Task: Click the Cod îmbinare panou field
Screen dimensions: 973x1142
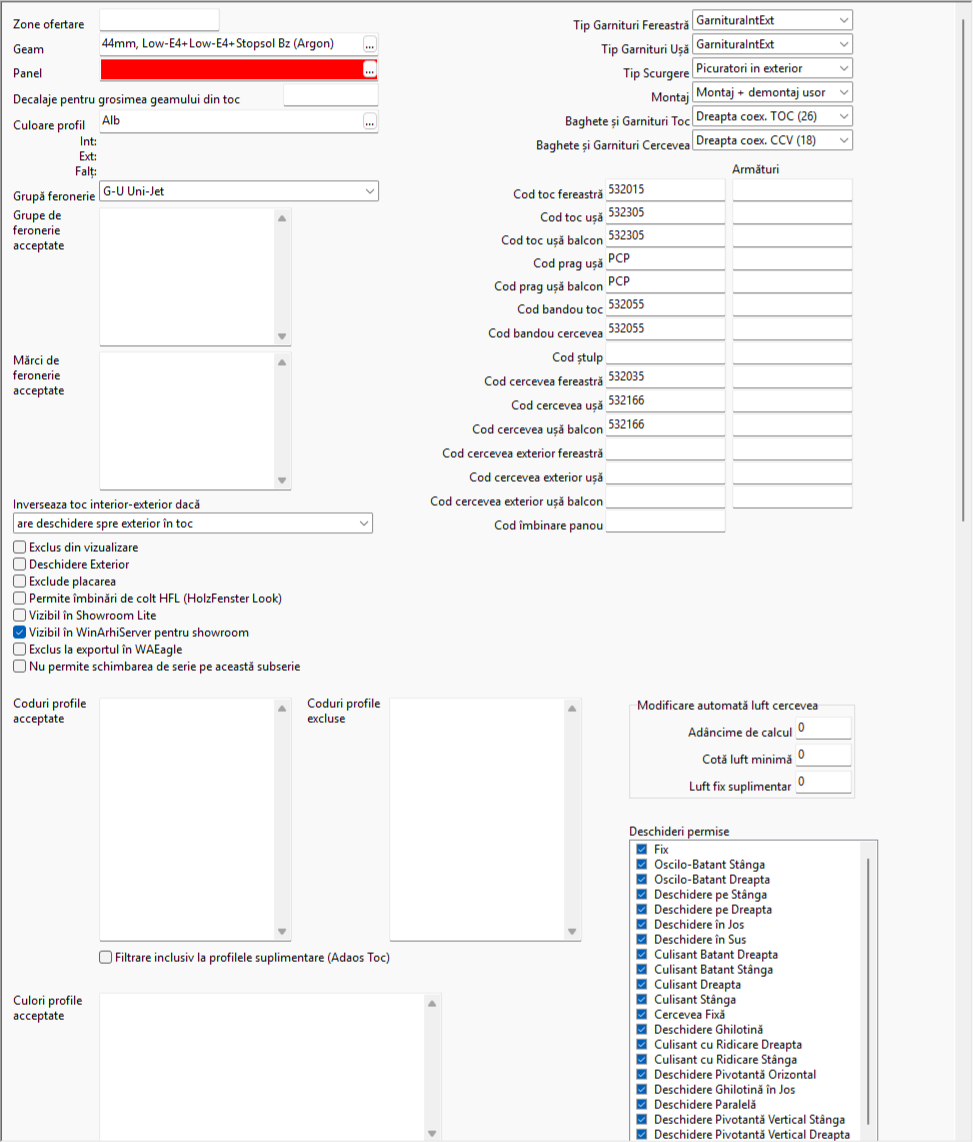Action: [x=665, y=521]
